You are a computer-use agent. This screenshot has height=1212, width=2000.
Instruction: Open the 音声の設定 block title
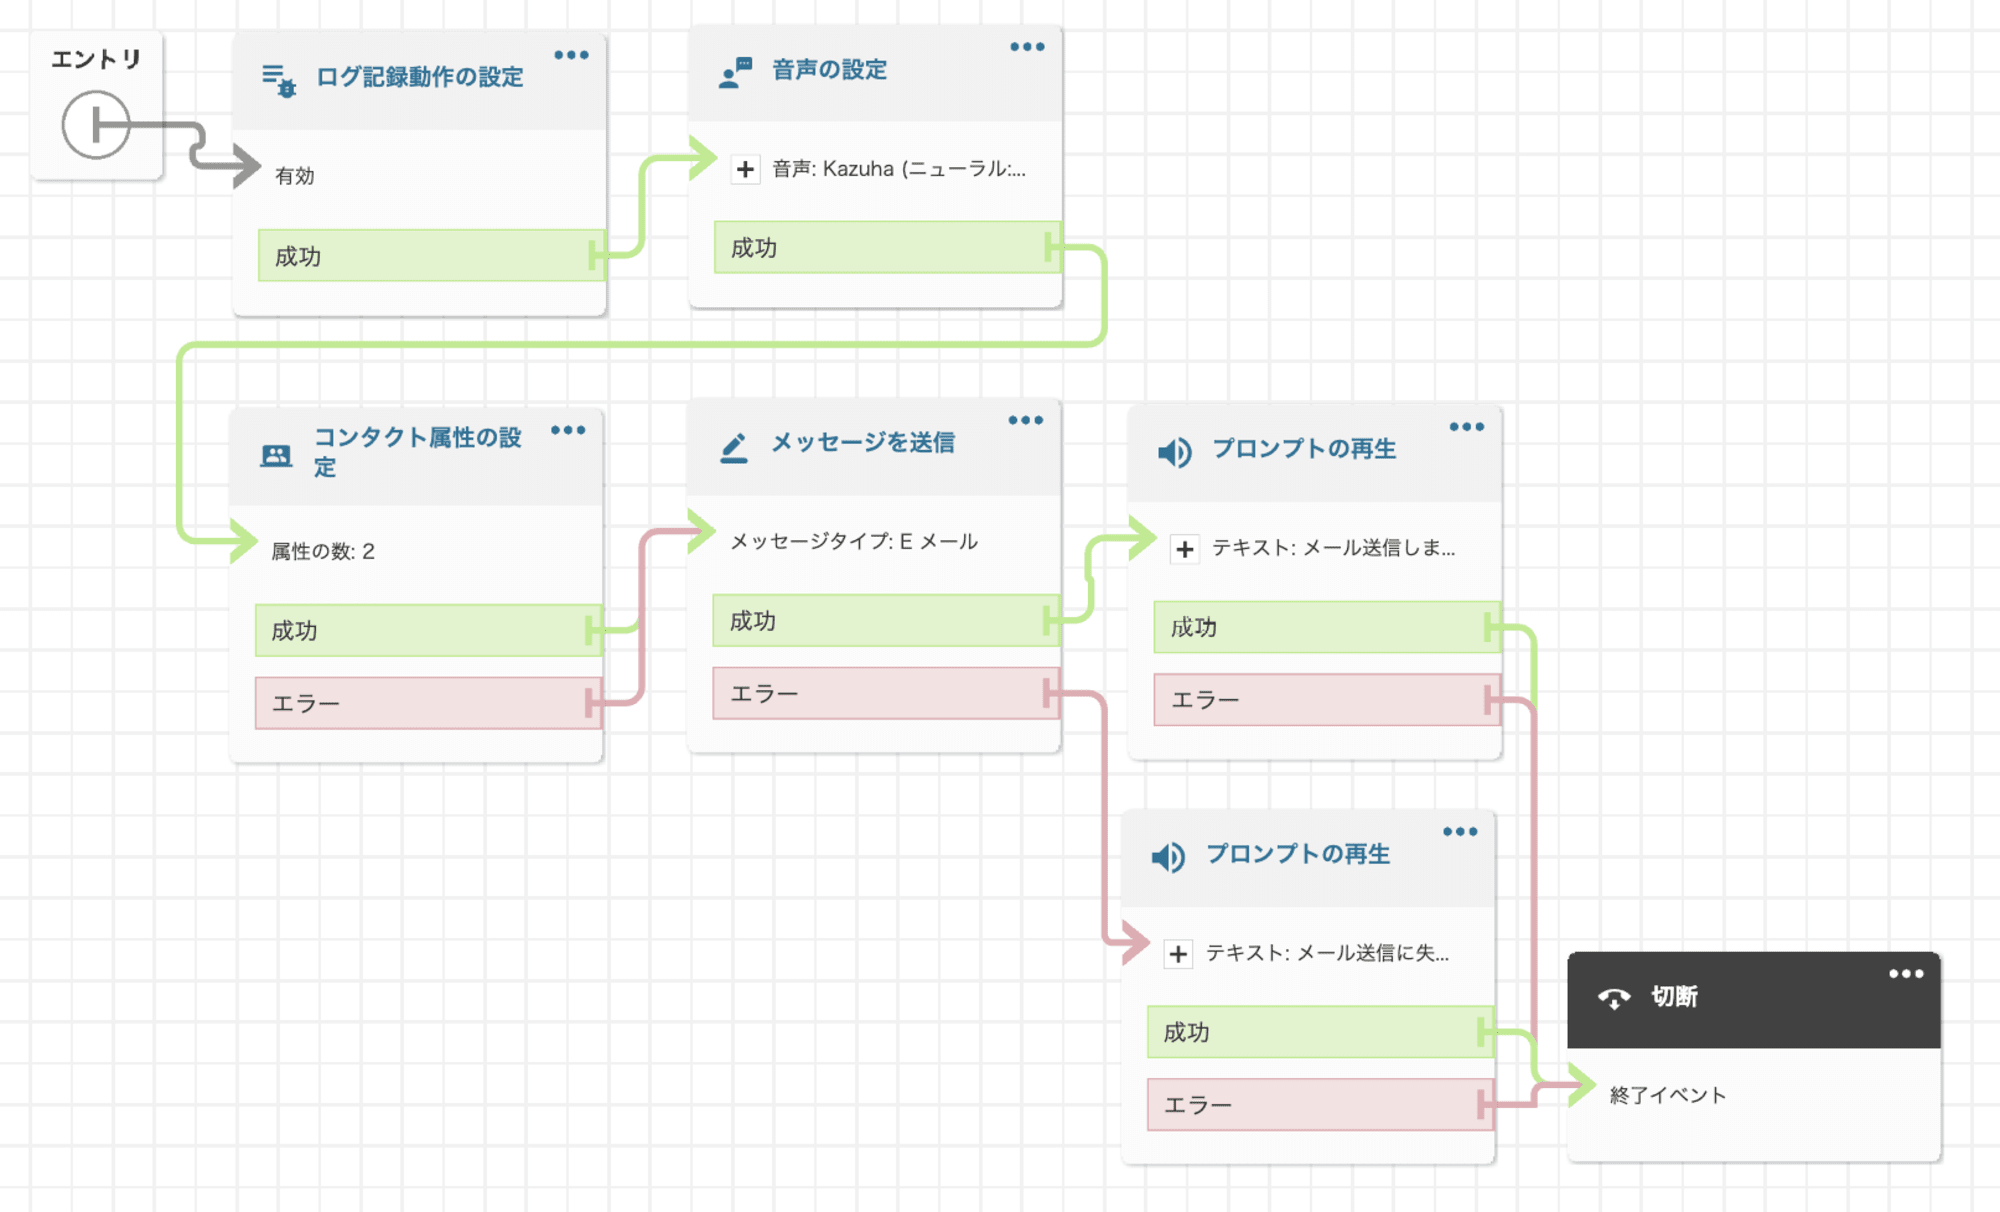pos(830,70)
